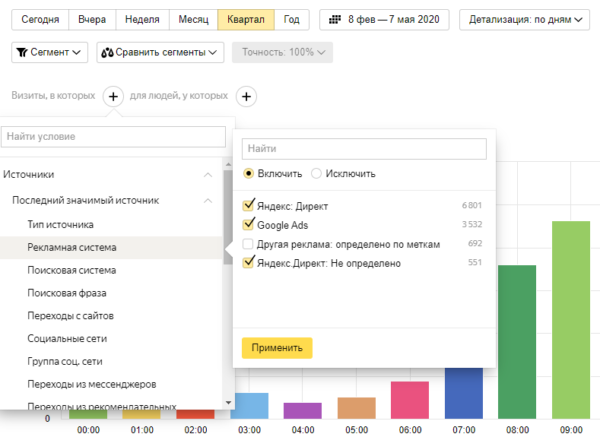Click the conditions list scrollbar thumb
600x437 pixels.
(x=228, y=217)
